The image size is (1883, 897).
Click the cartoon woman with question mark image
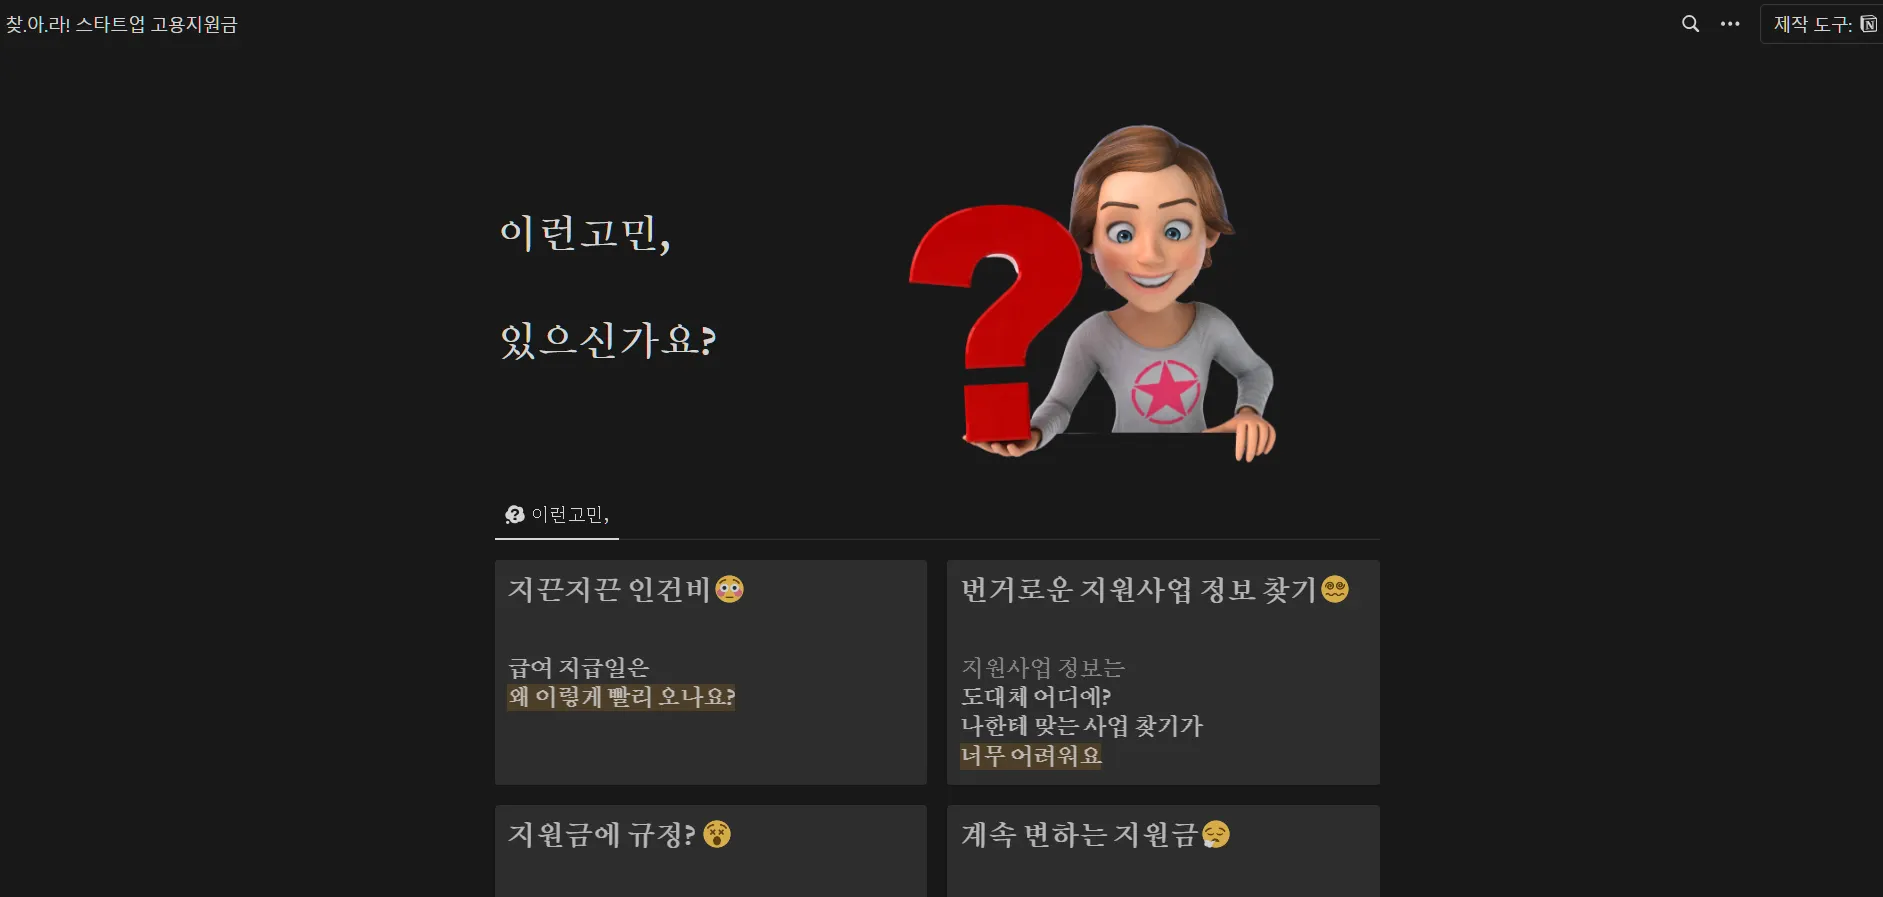[1092, 293]
